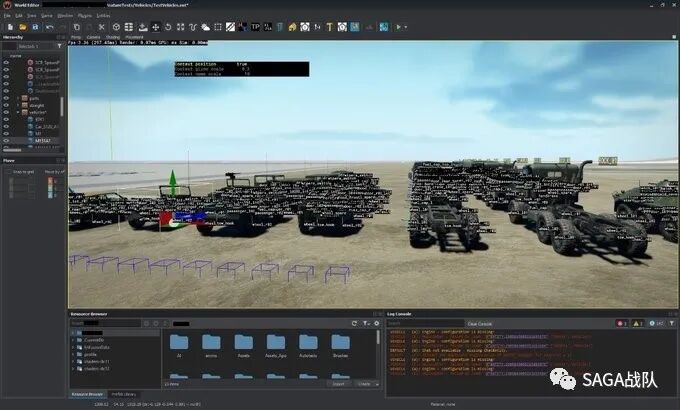Open the dropdown next to Play button
Viewport: 680px width, 410px height.
[x=406, y=27]
